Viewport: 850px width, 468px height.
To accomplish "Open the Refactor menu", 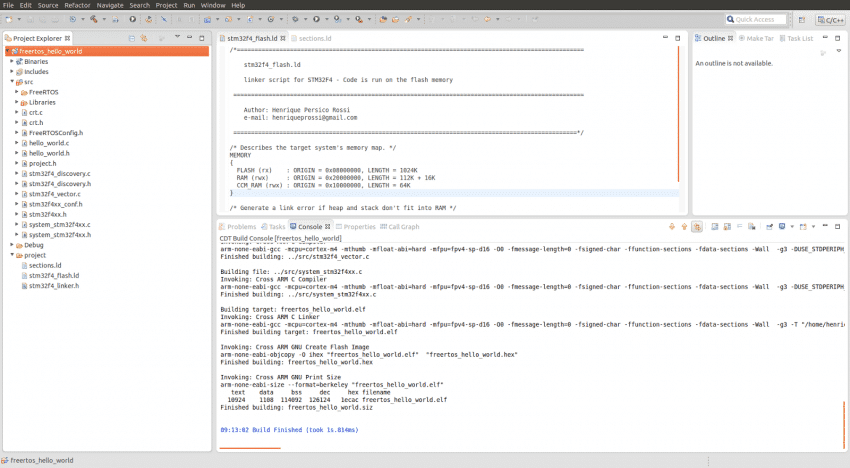I will [x=78, y=5].
